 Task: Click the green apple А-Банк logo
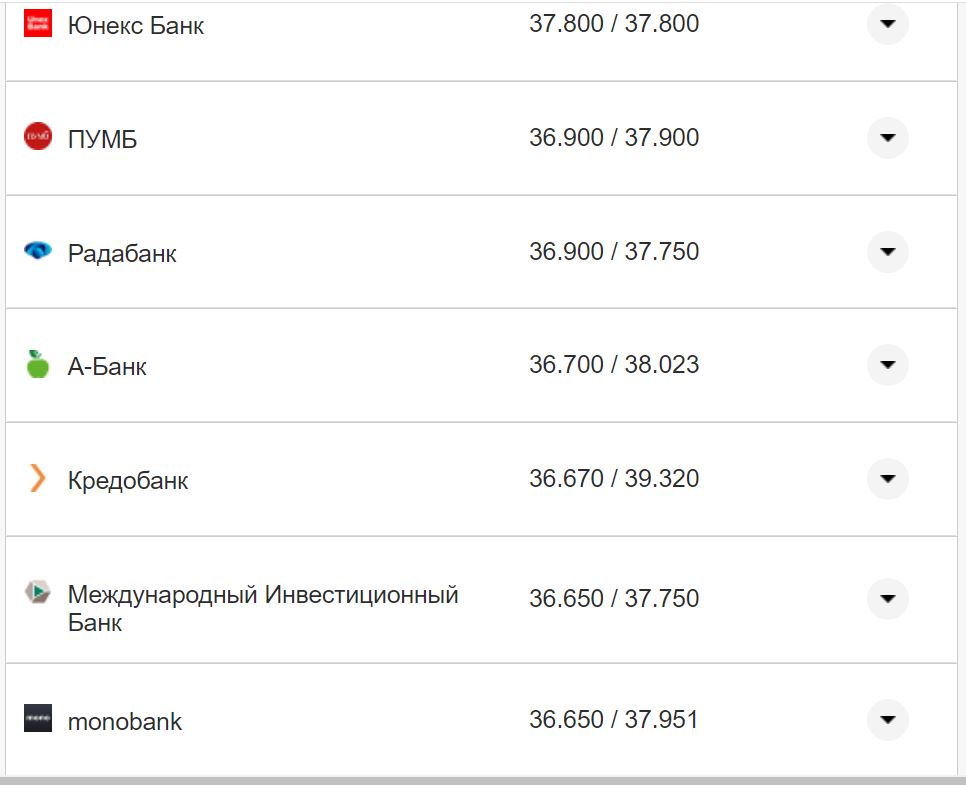[37, 364]
